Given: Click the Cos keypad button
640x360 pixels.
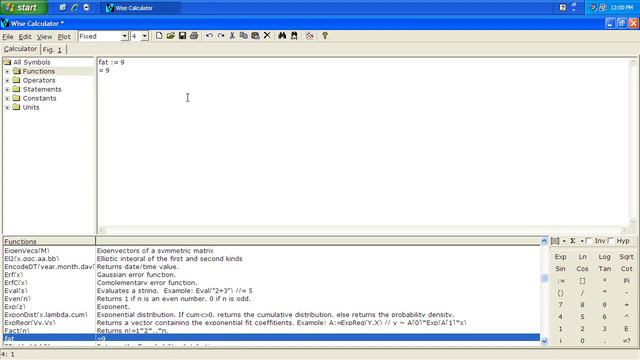Looking at the screenshot, I should [582, 269].
